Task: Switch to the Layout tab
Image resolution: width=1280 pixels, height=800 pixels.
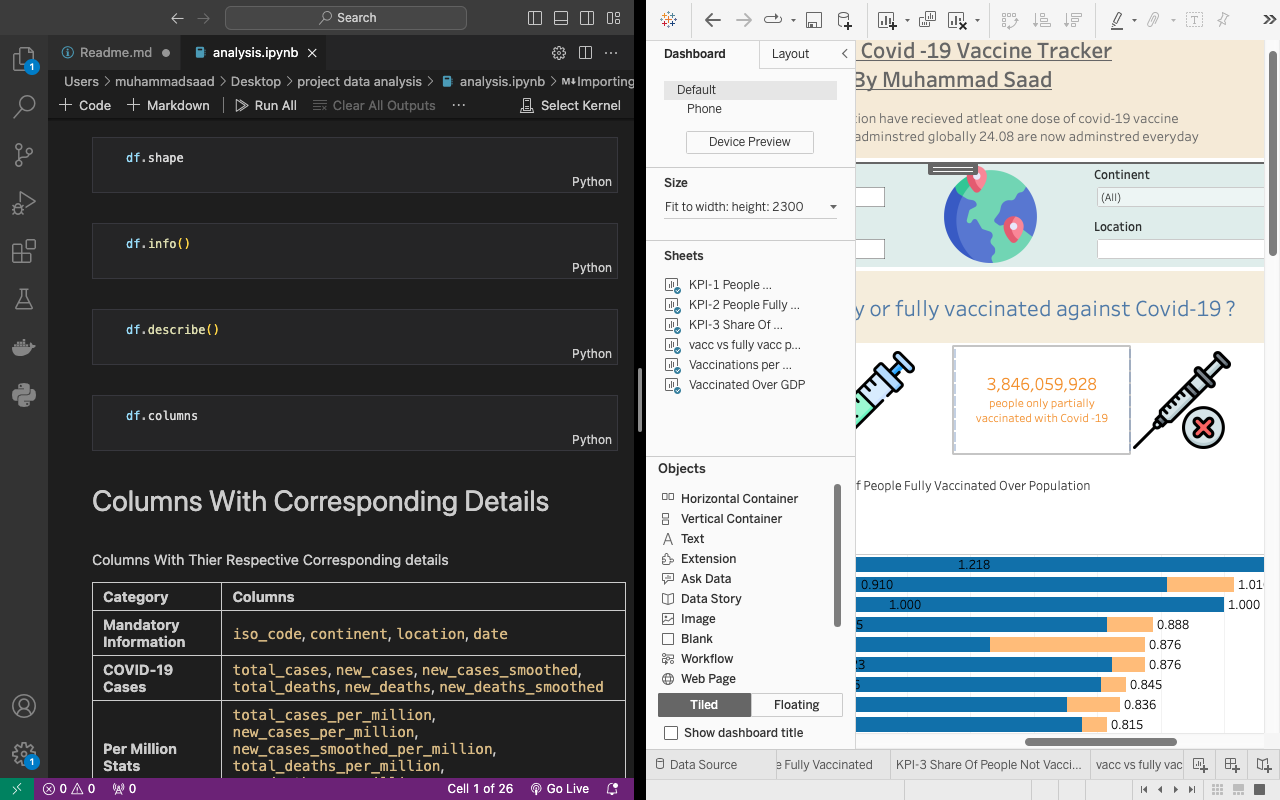Action: (x=790, y=54)
